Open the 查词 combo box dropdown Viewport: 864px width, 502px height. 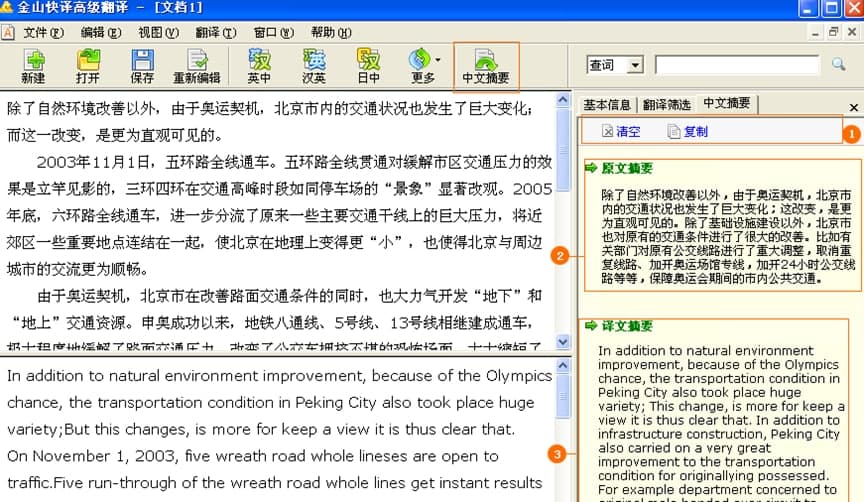(635, 65)
